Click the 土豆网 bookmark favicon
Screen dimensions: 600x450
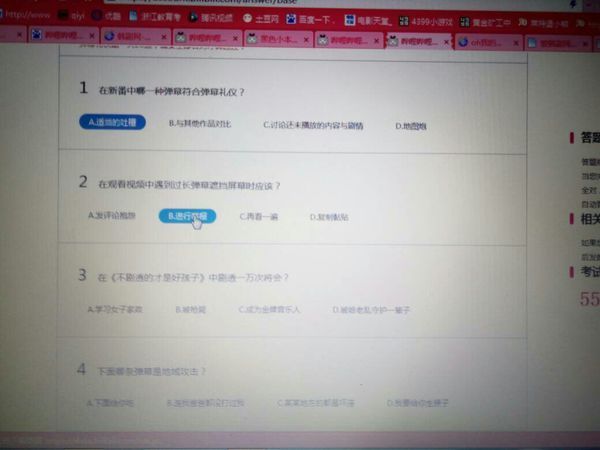[248, 18]
